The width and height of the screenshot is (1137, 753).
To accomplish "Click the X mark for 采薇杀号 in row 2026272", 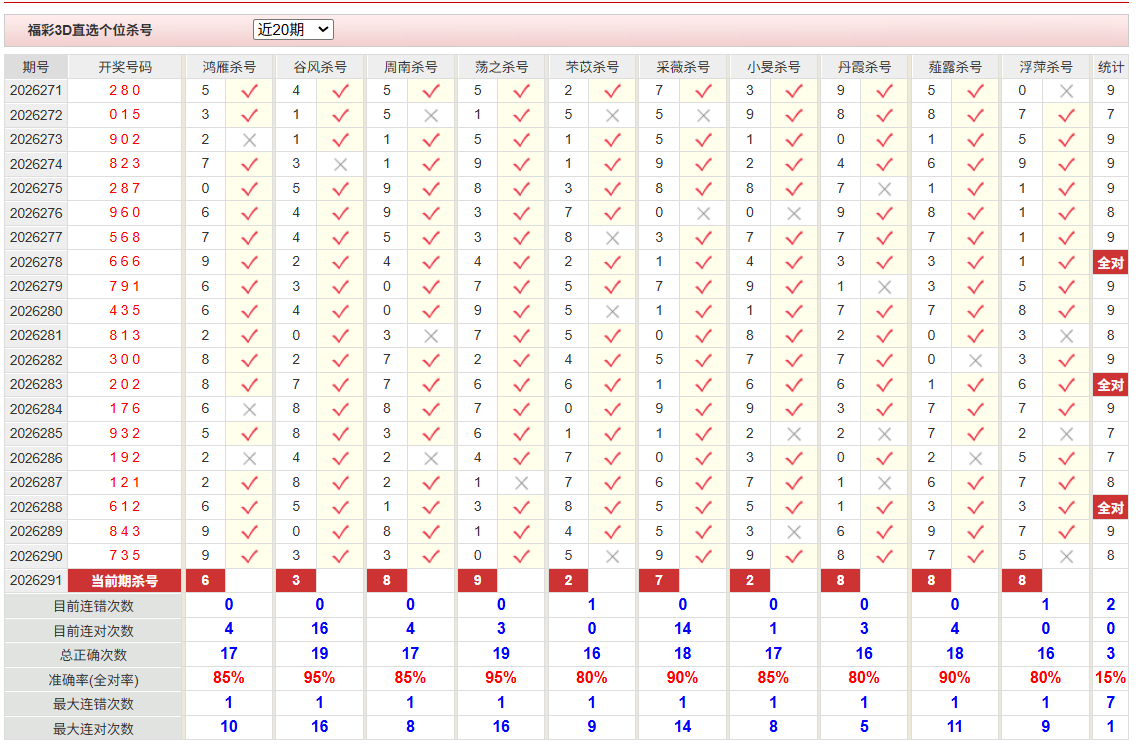I will click(x=703, y=116).
